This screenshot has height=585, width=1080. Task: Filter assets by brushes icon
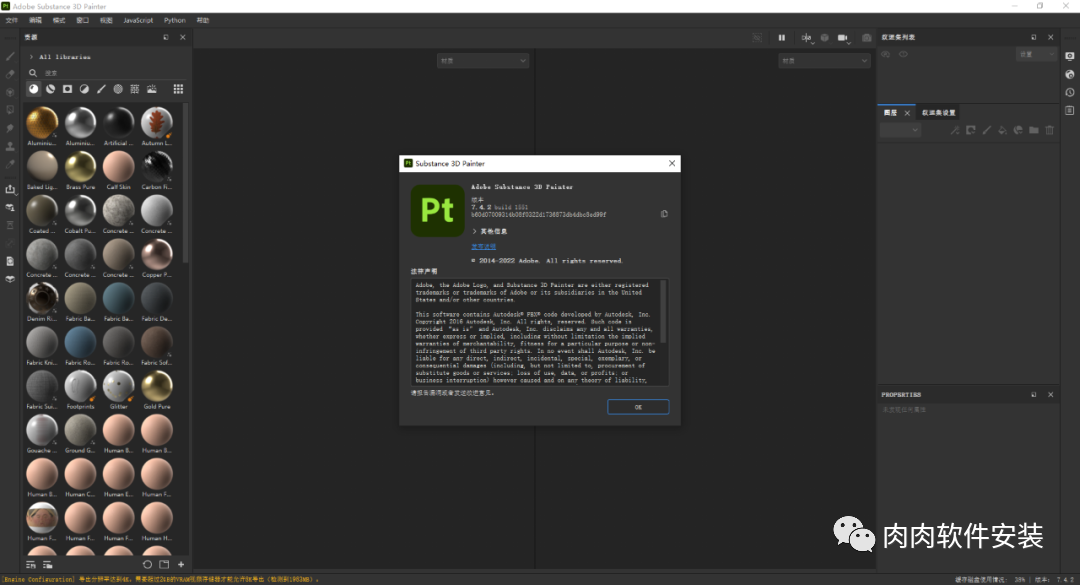tap(101, 89)
